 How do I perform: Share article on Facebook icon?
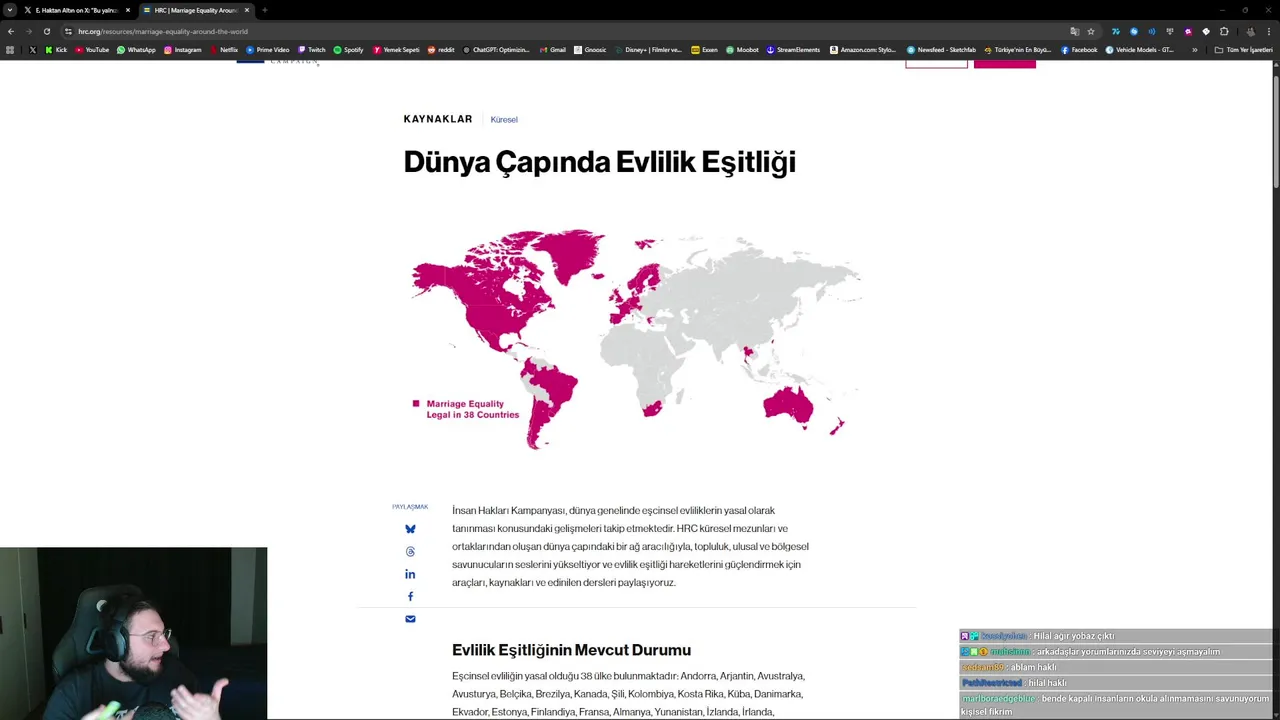point(410,597)
